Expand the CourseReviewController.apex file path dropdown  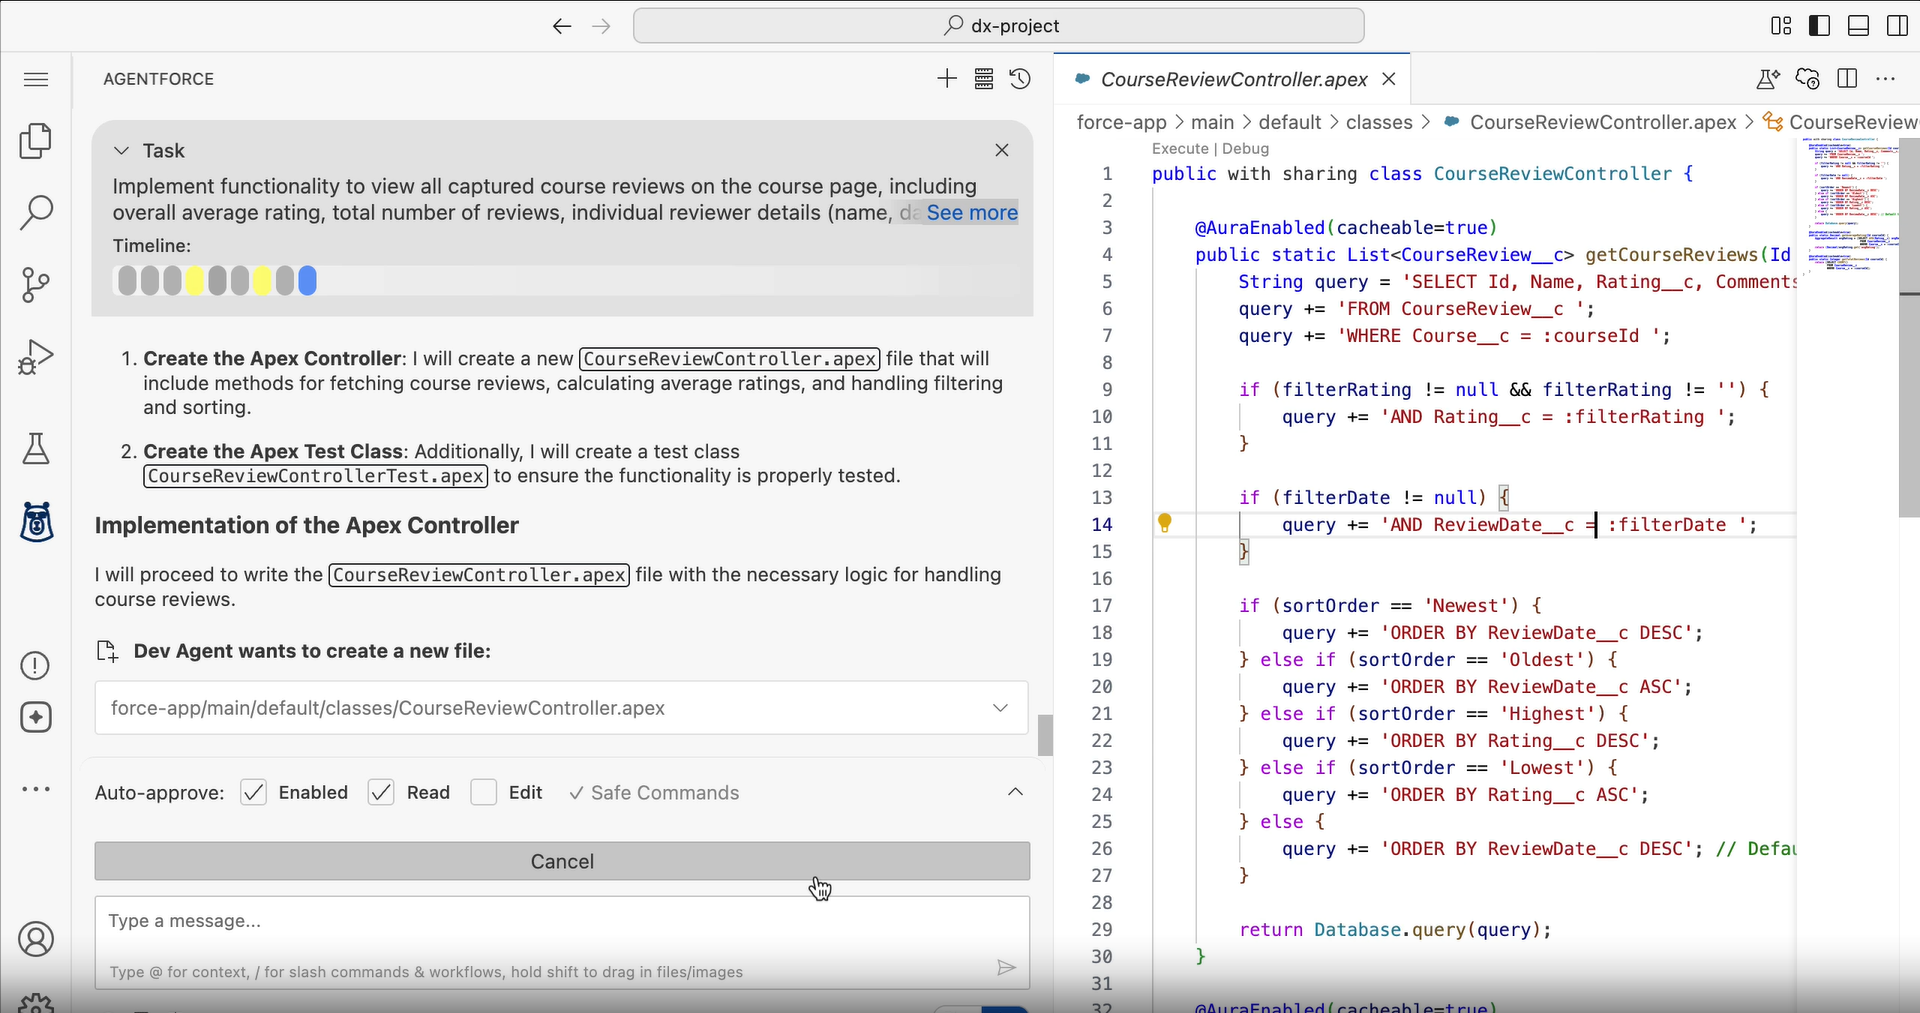999,708
